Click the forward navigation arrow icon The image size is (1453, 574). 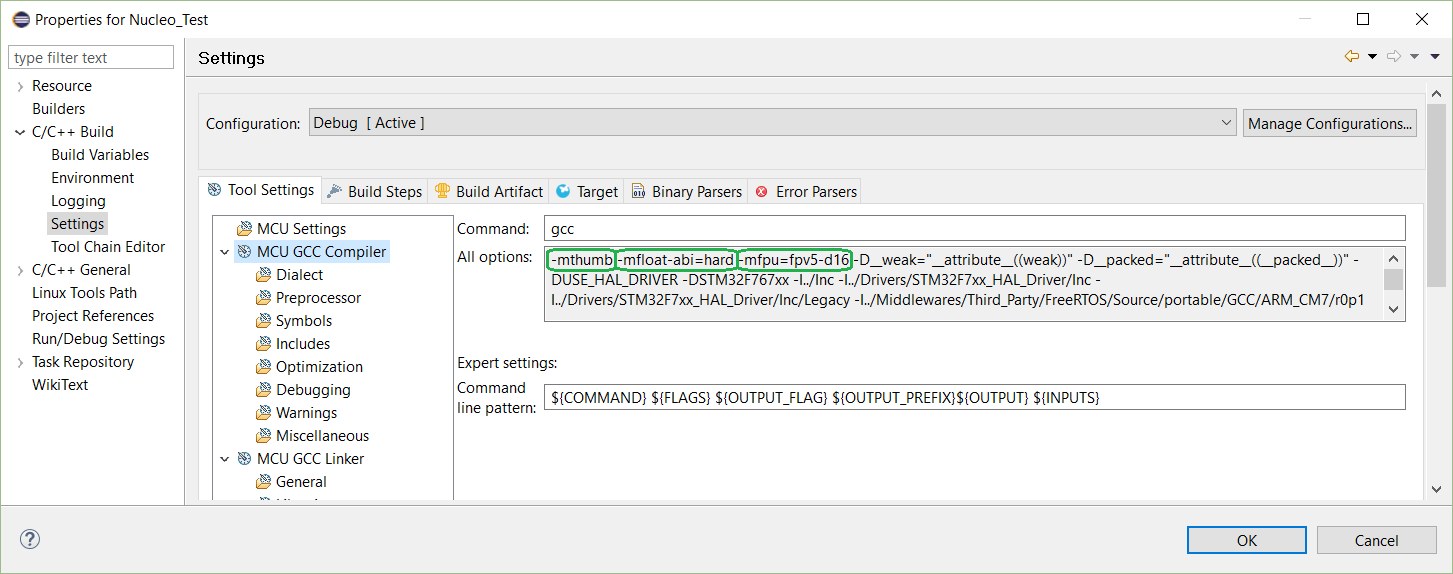pos(1394,57)
